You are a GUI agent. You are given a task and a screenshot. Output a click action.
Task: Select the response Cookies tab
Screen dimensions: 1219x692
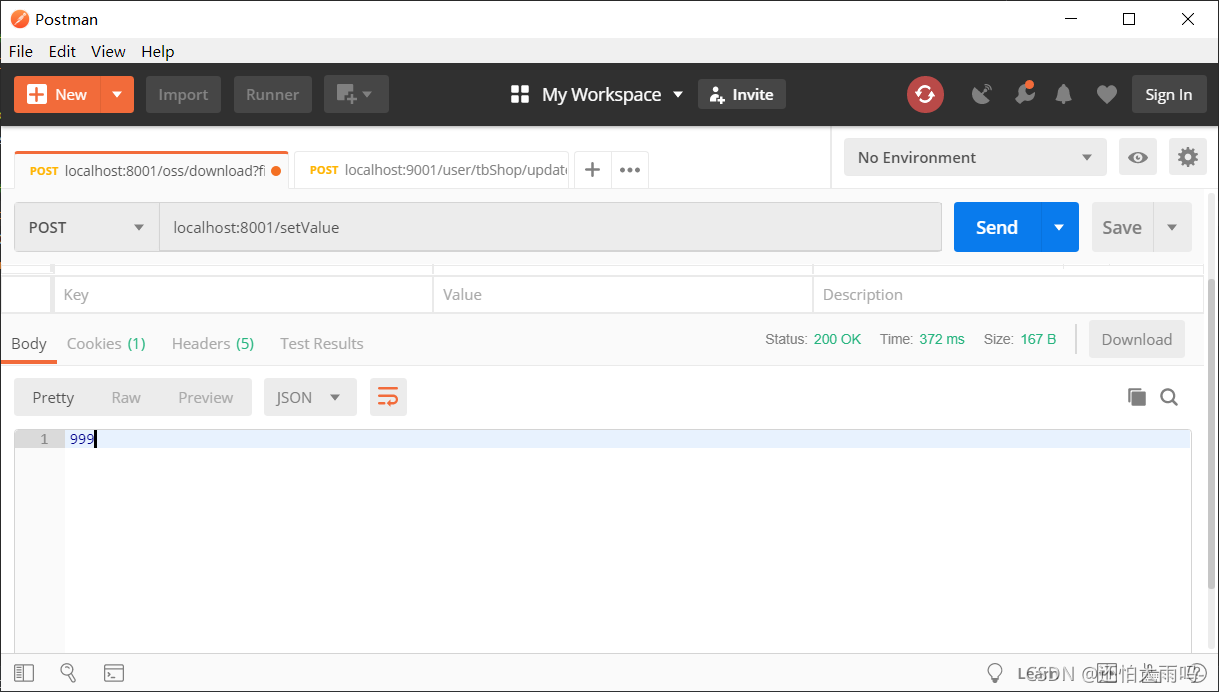[106, 343]
